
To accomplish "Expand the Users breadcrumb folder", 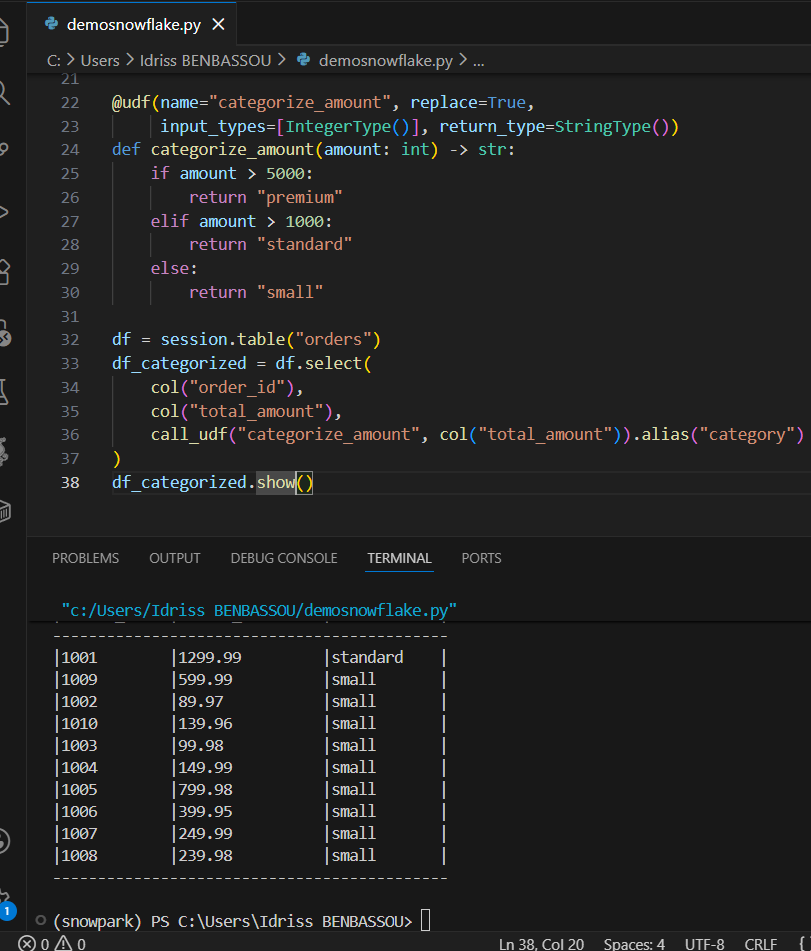I will pyautogui.click(x=99, y=60).
